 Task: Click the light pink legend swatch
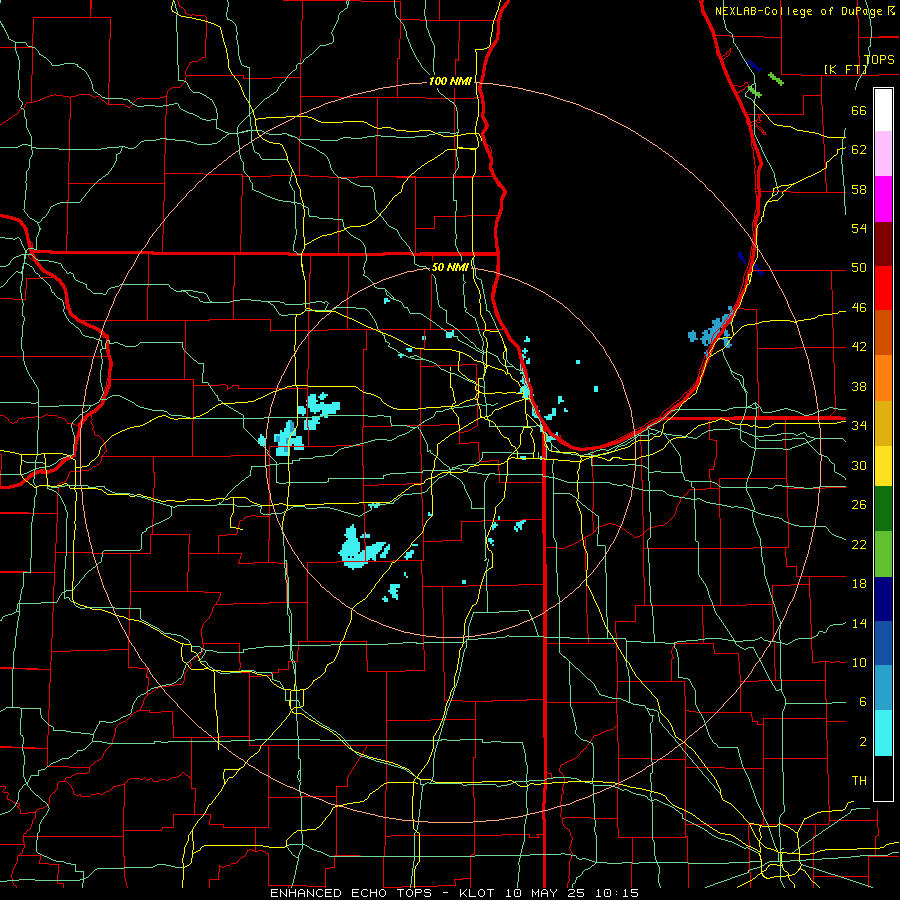point(883,154)
